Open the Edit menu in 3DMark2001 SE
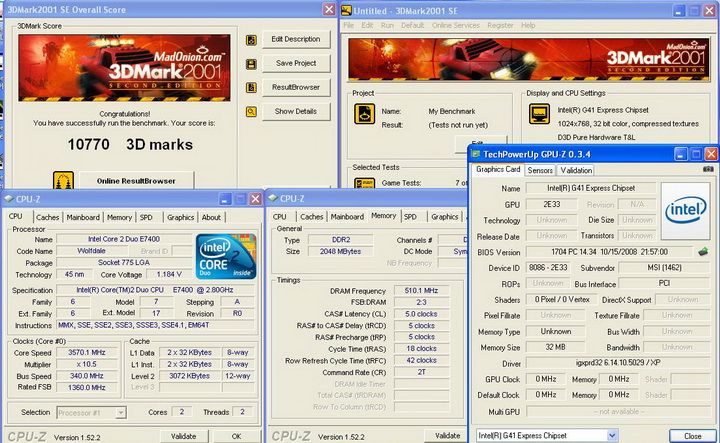 coord(367,25)
